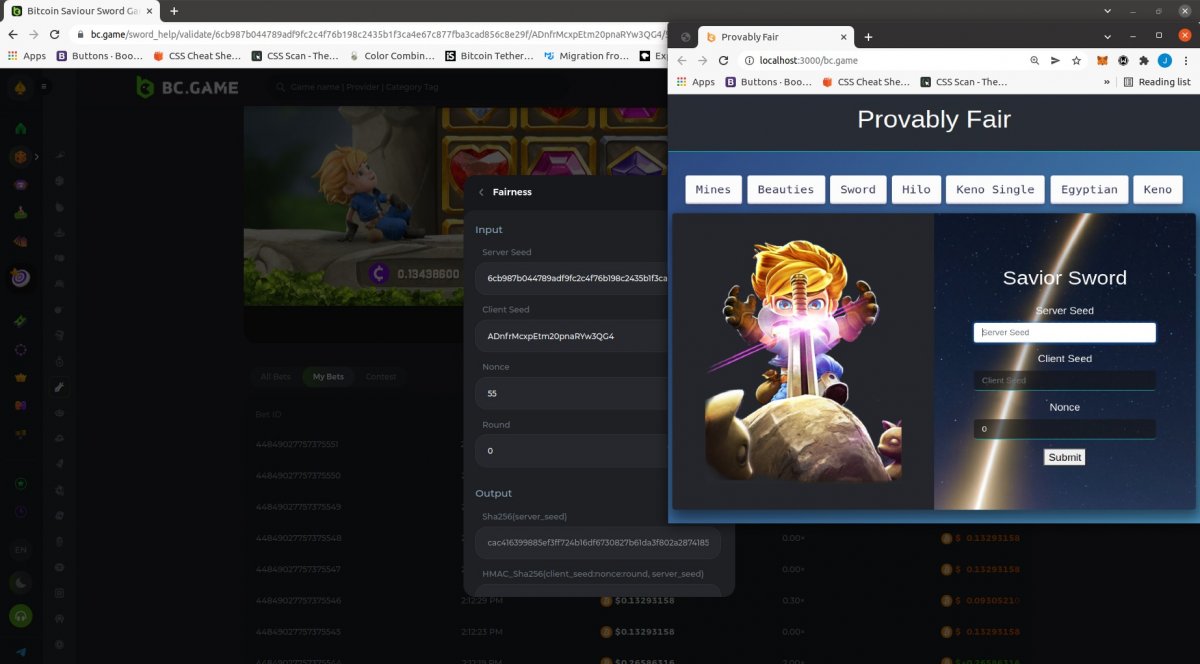Image resolution: width=1200 pixels, height=664 pixels.
Task: Click the Sword game button
Action: [x=857, y=189]
